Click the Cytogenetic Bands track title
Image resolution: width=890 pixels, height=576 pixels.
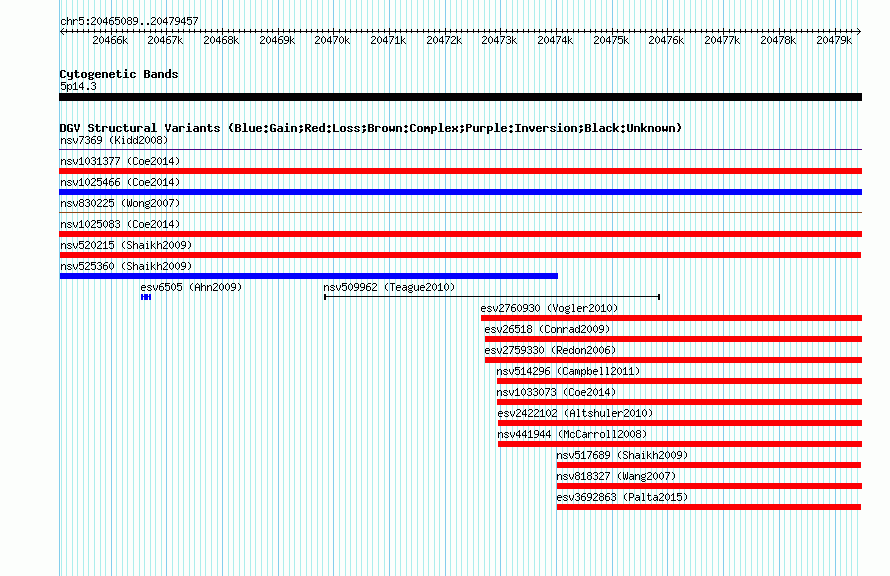[119, 74]
